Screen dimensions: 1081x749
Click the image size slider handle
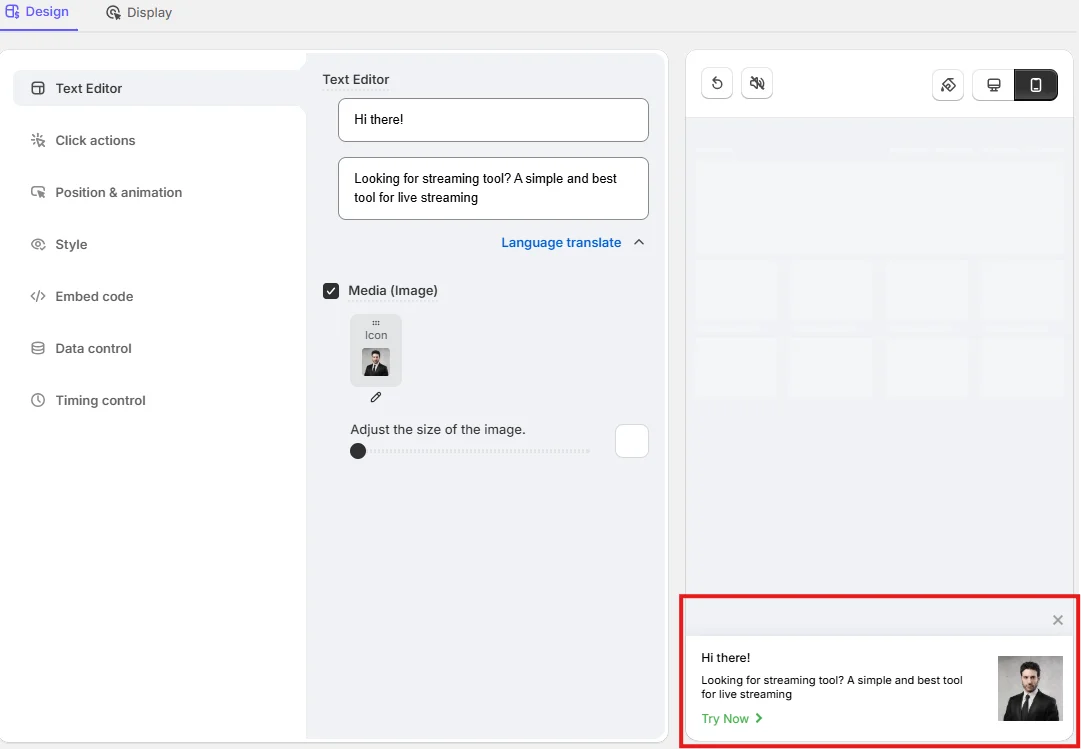(x=358, y=451)
